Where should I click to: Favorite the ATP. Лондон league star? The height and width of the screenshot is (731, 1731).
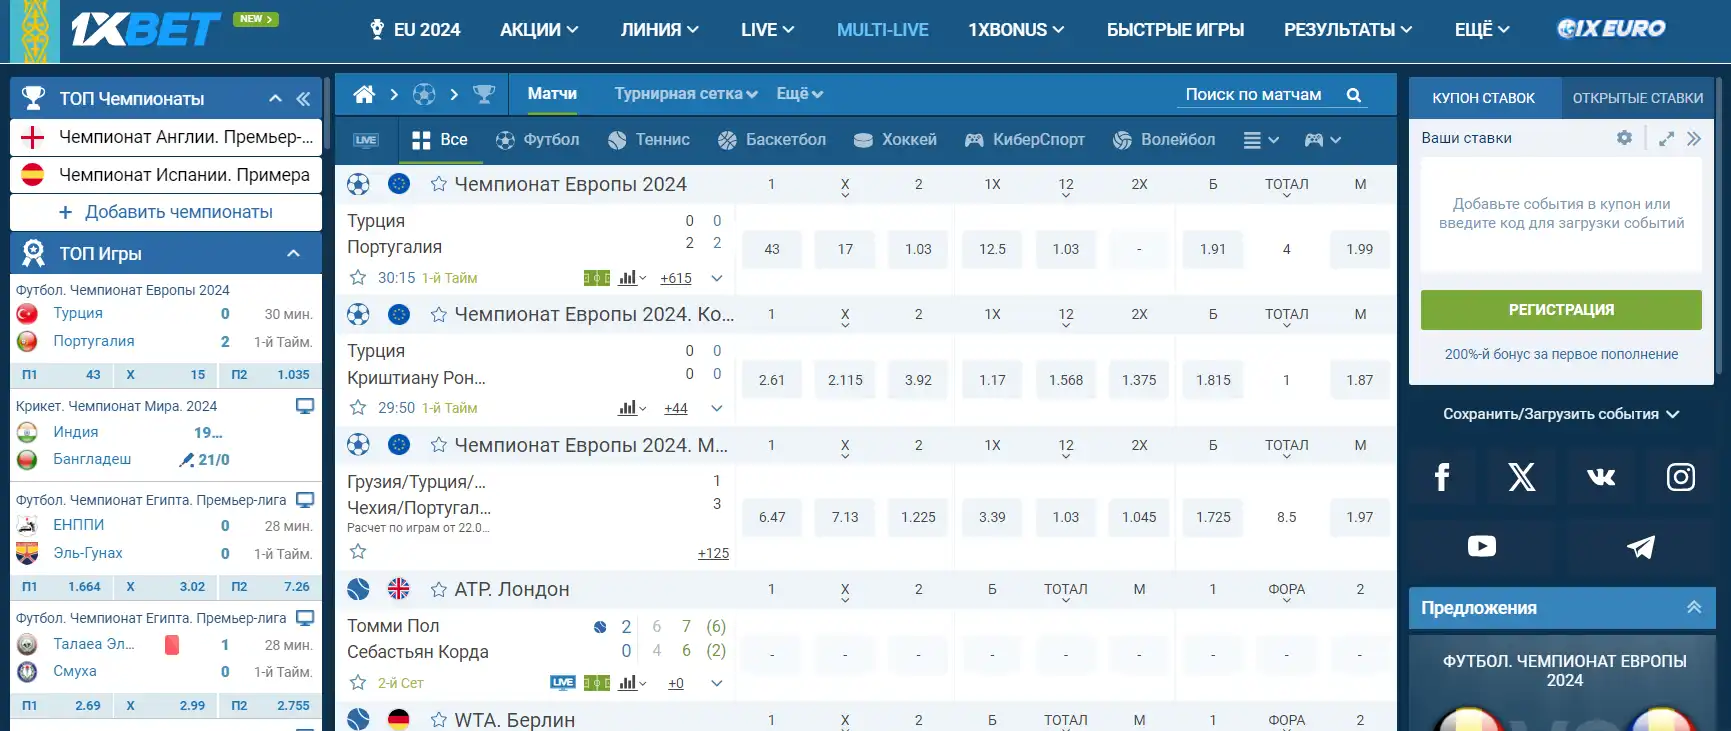(x=438, y=590)
